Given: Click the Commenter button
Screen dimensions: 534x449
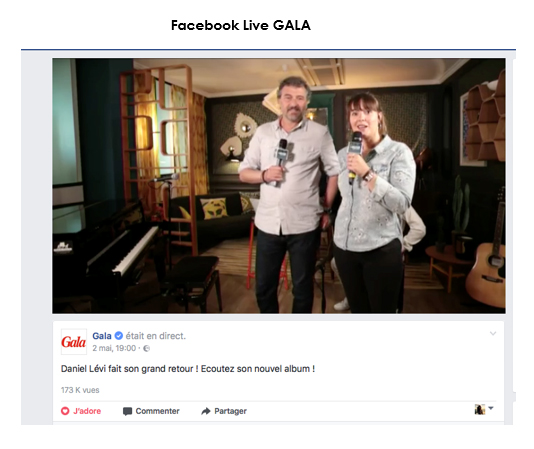Looking at the screenshot, I should (x=151, y=411).
